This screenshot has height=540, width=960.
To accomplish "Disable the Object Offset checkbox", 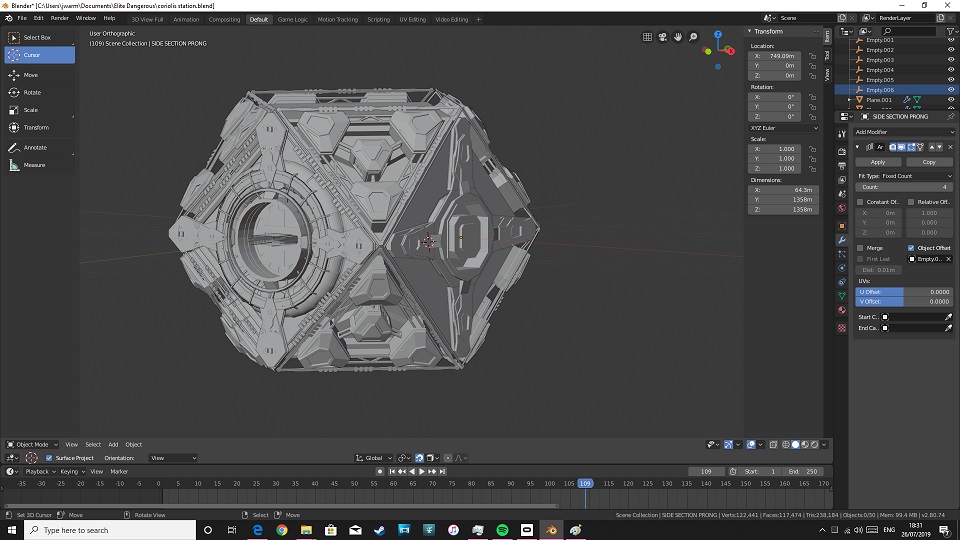I will [x=911, y=248].
